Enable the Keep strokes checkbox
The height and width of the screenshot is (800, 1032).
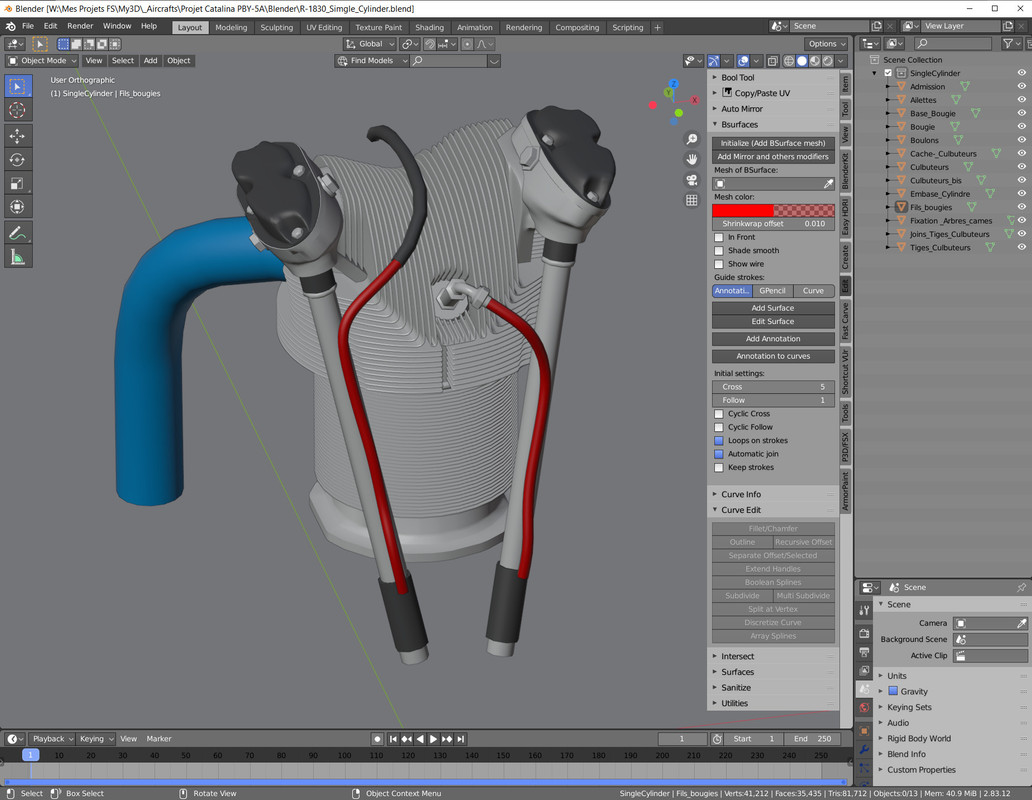(x=719, y=467)
